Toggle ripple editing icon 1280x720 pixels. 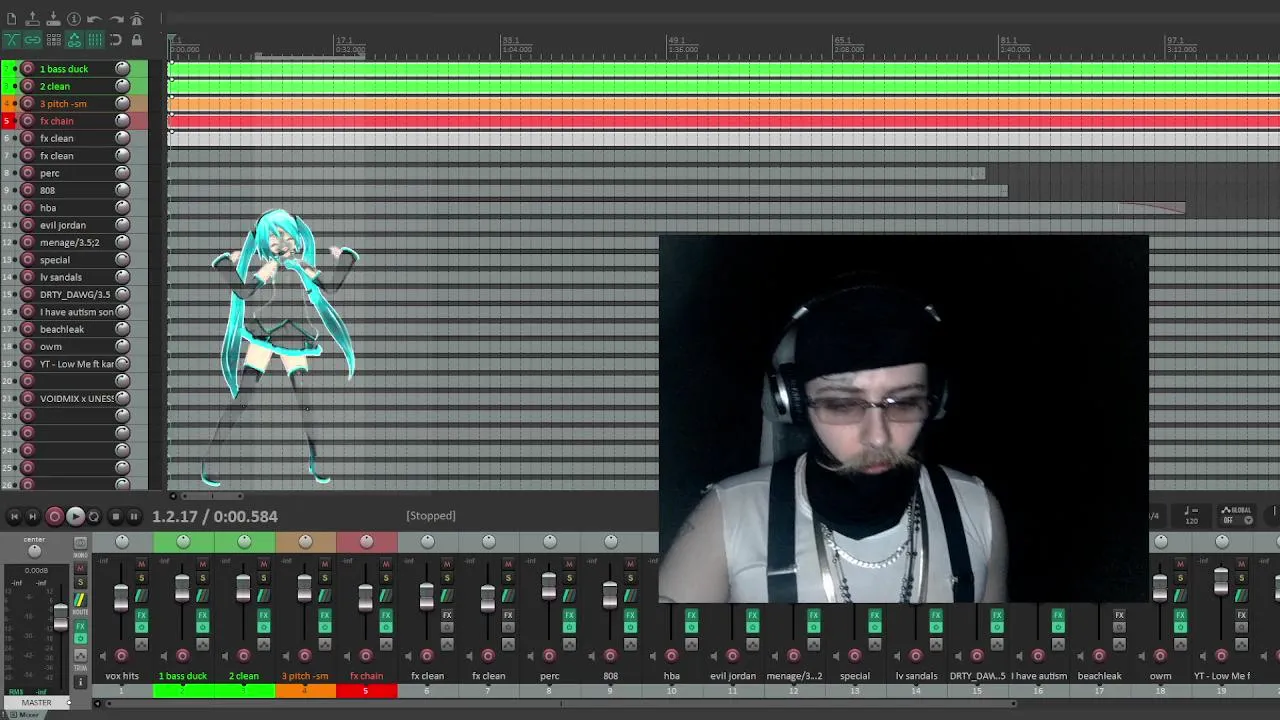pyautogui.click(x=53, y=40)
